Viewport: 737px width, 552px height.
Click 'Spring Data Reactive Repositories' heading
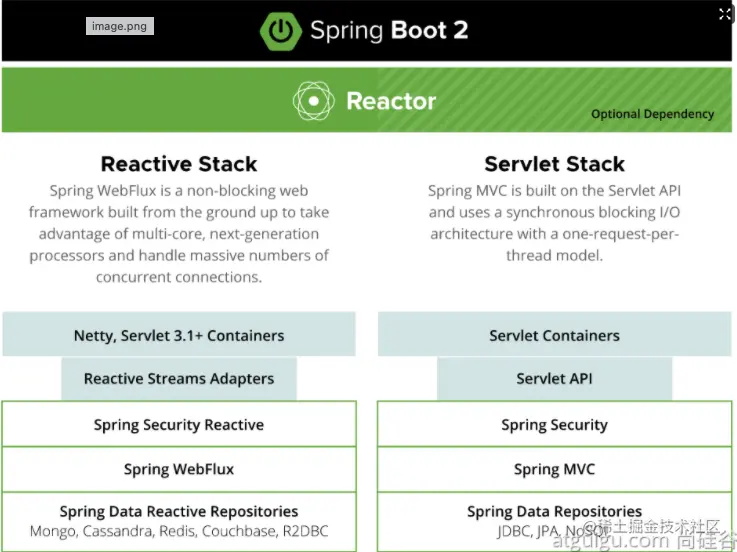(179, 511)
